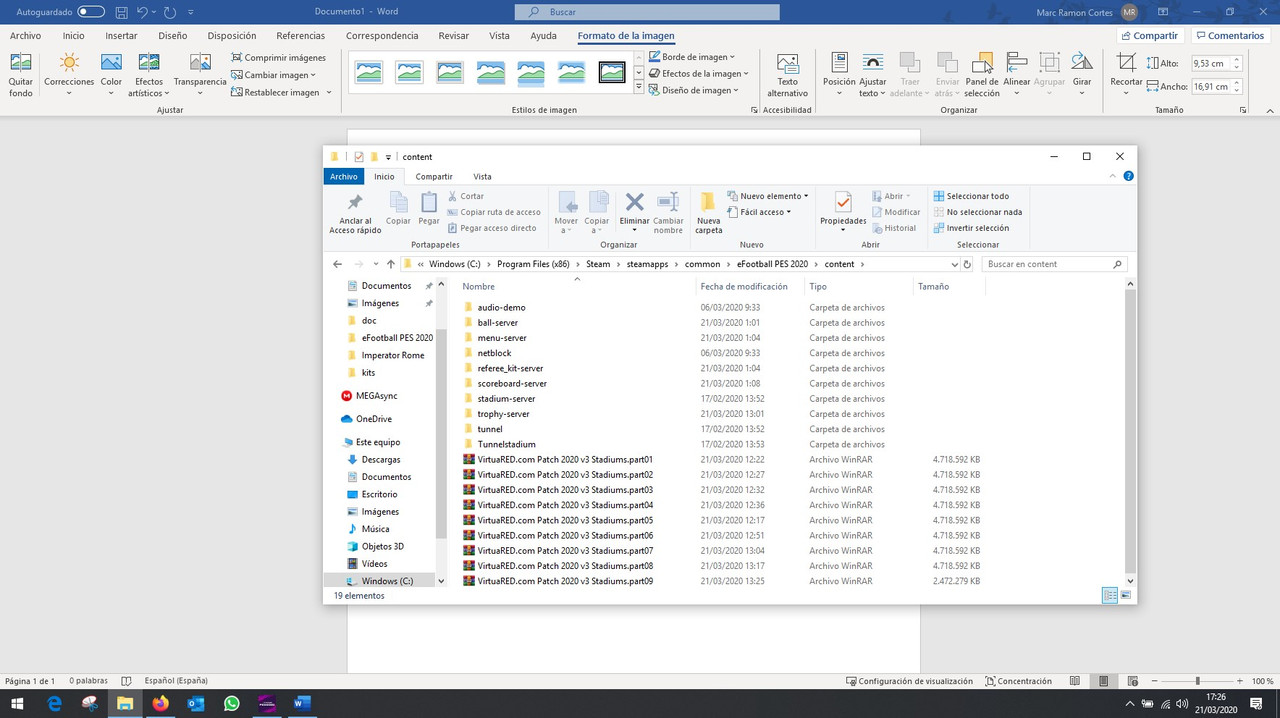Screen dimensions: 1280x718
Task: Click Concentración mode in Word status bar
Action: [x=1018, y=681]
